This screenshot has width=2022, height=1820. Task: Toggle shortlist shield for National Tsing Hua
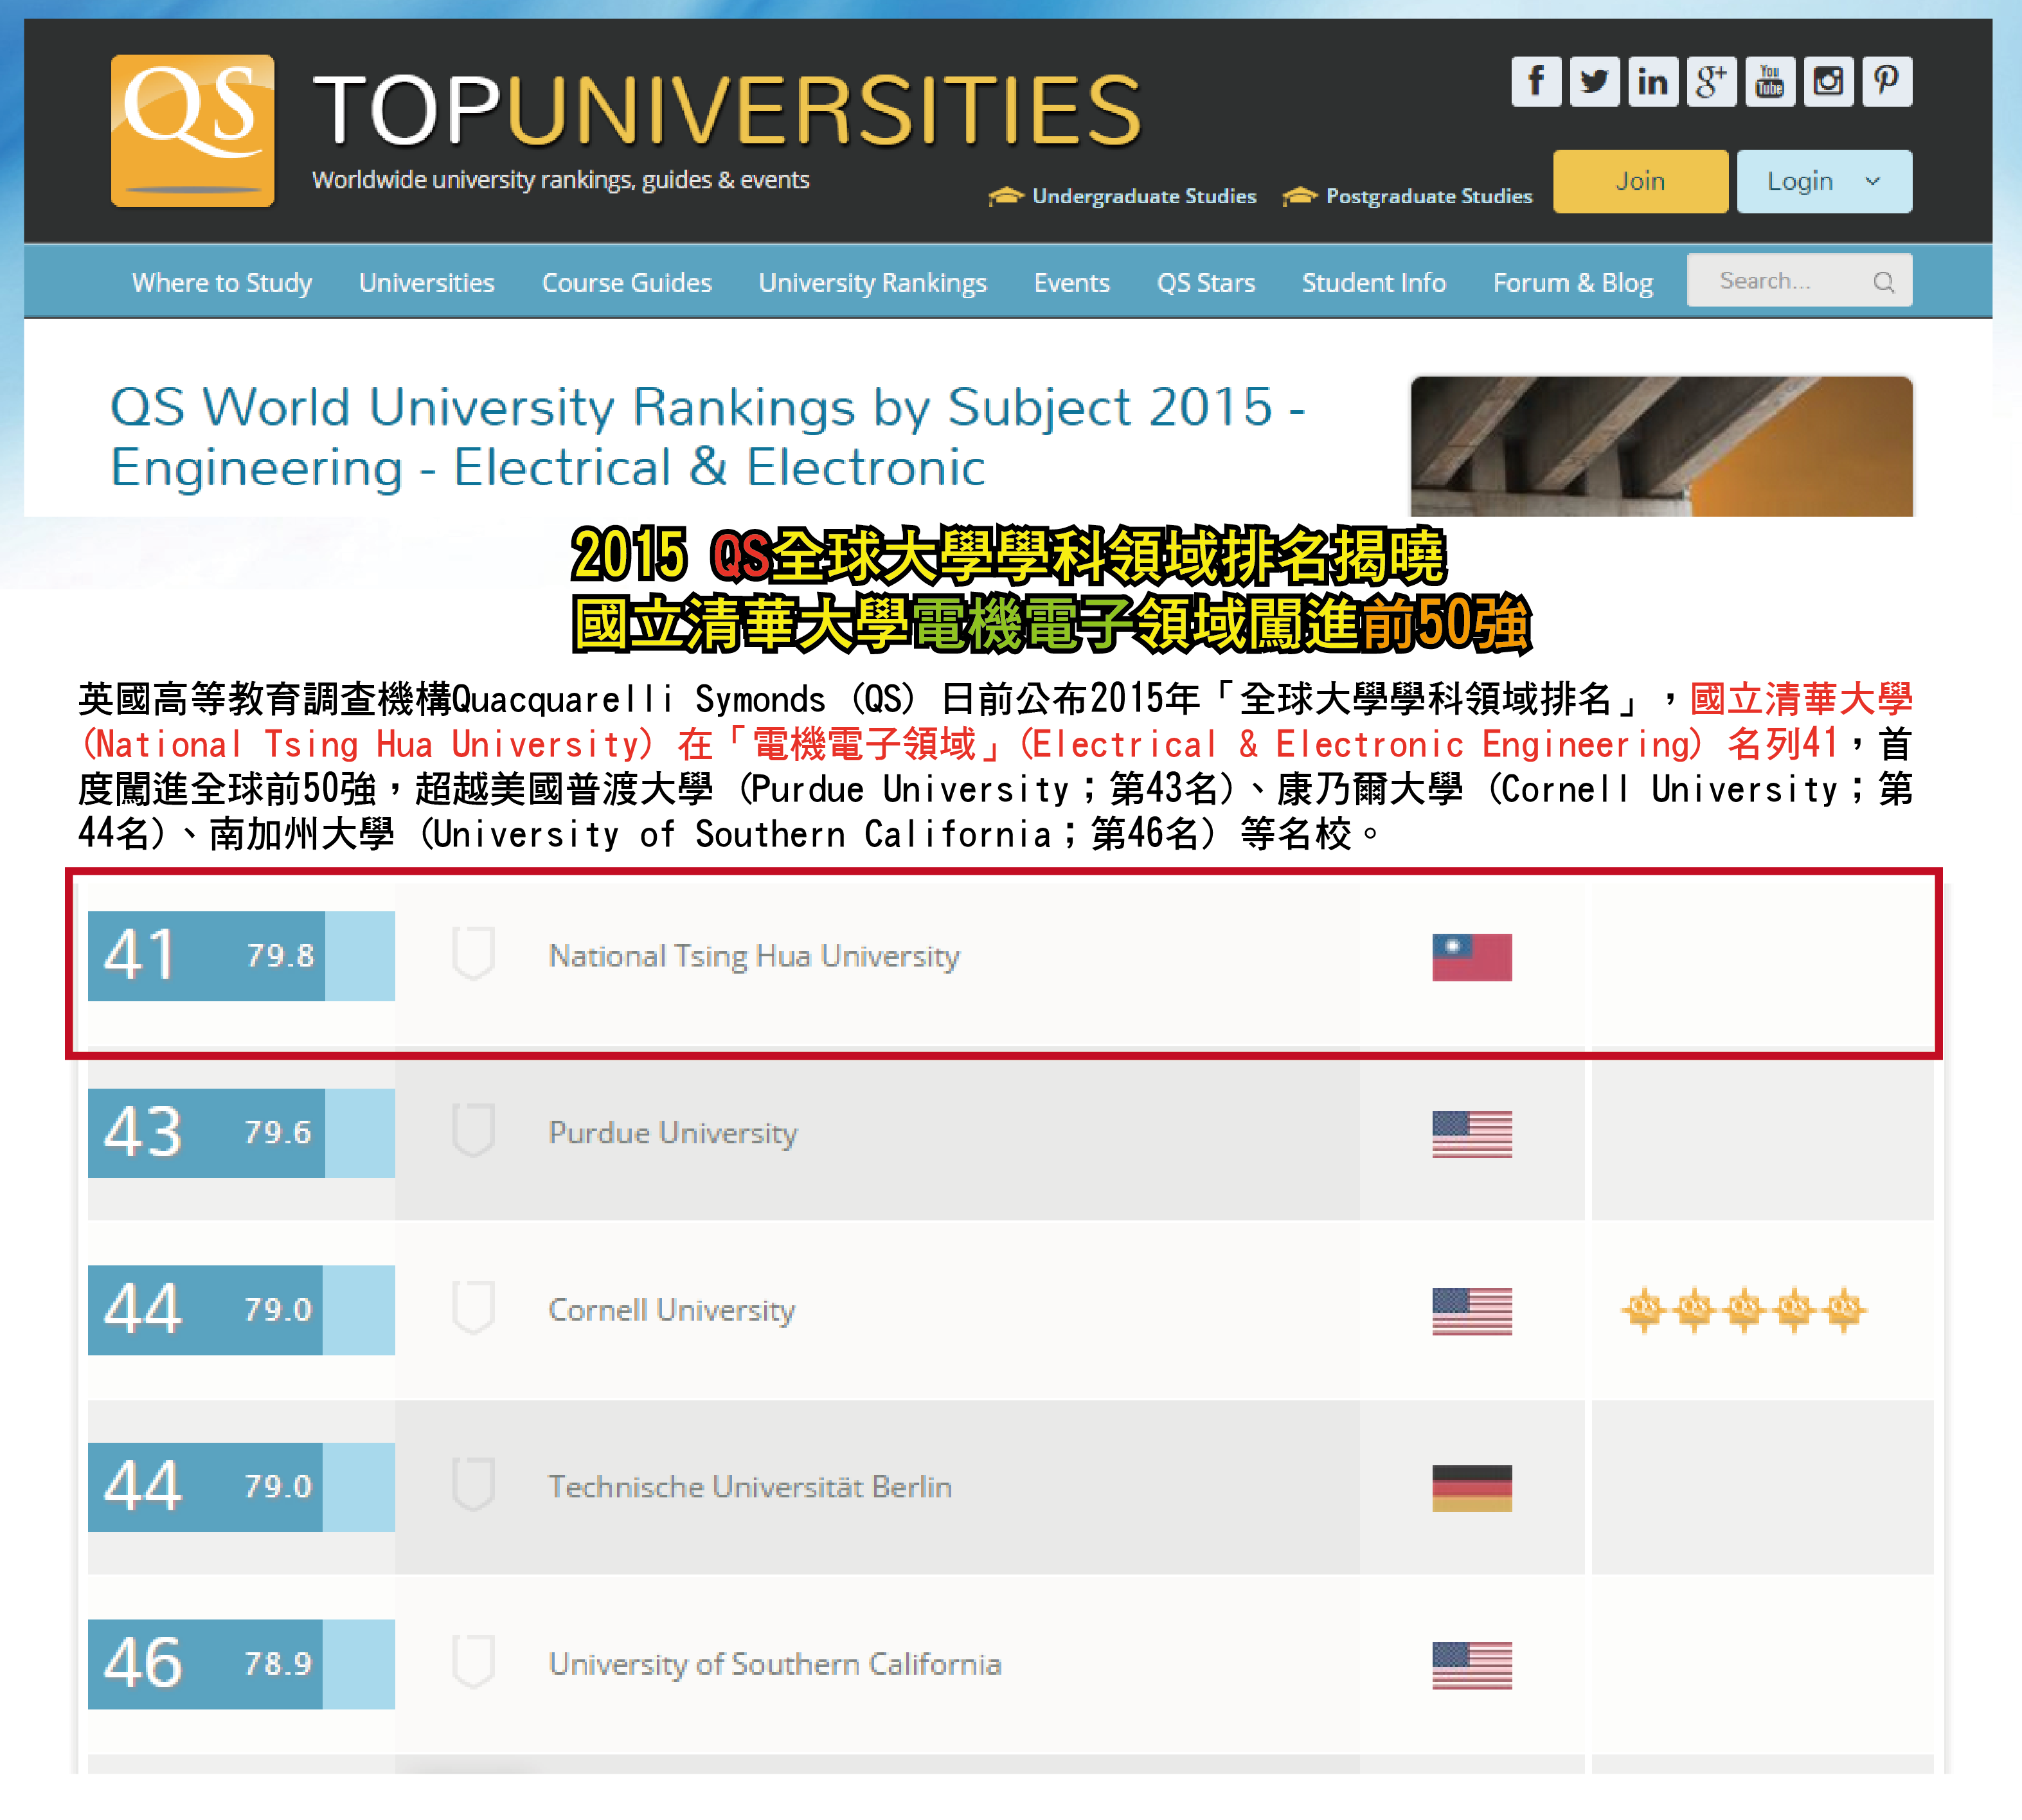pos(473,953)
